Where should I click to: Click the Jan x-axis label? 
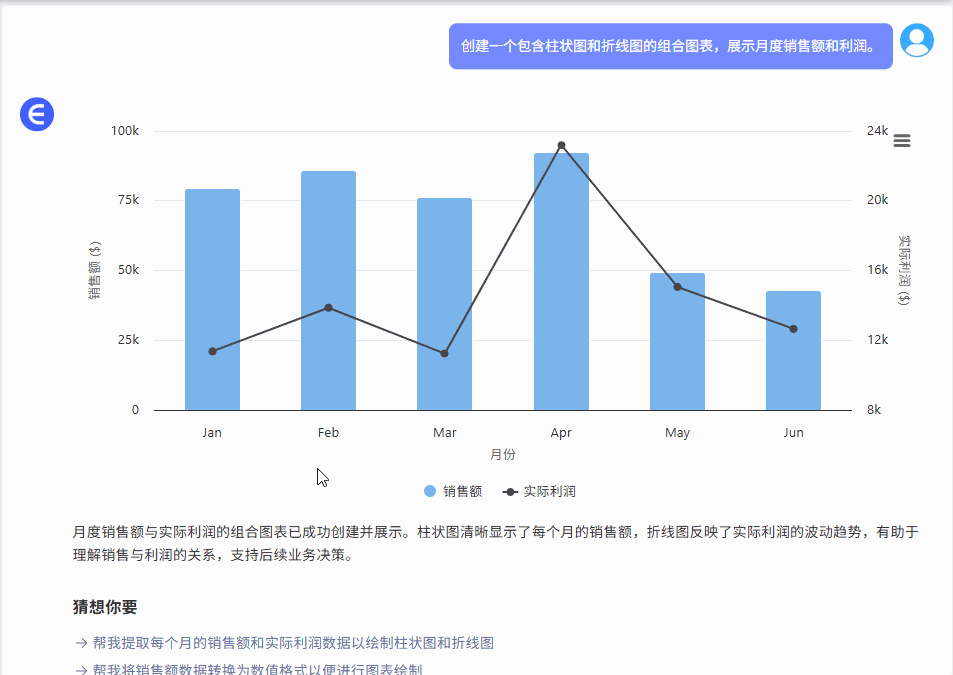pos(212,433)
